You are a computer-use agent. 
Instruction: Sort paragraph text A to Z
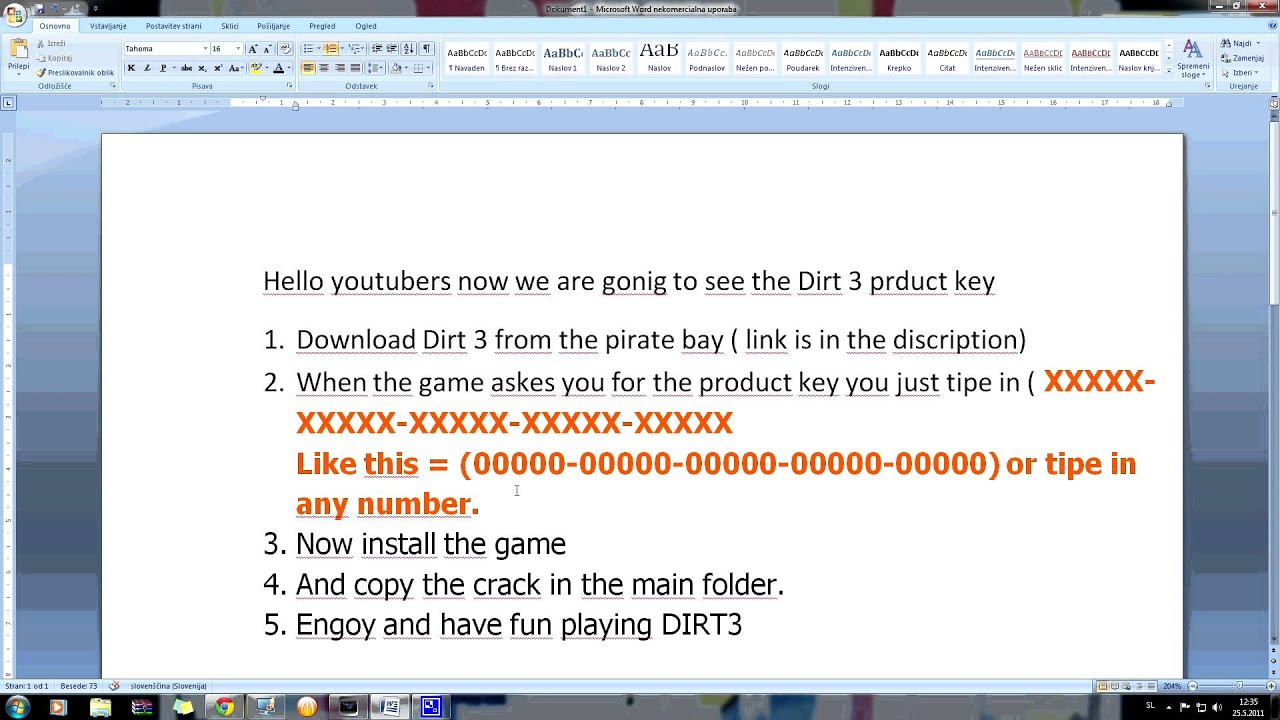point(409,48)
